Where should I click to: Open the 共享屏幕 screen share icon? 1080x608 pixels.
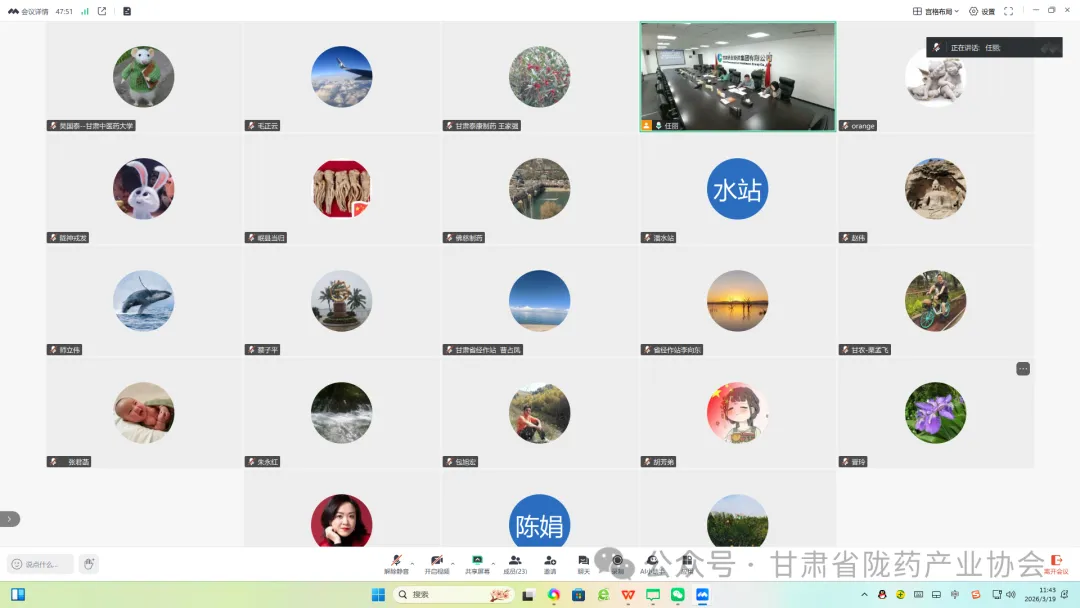click(x=477, y=564)
